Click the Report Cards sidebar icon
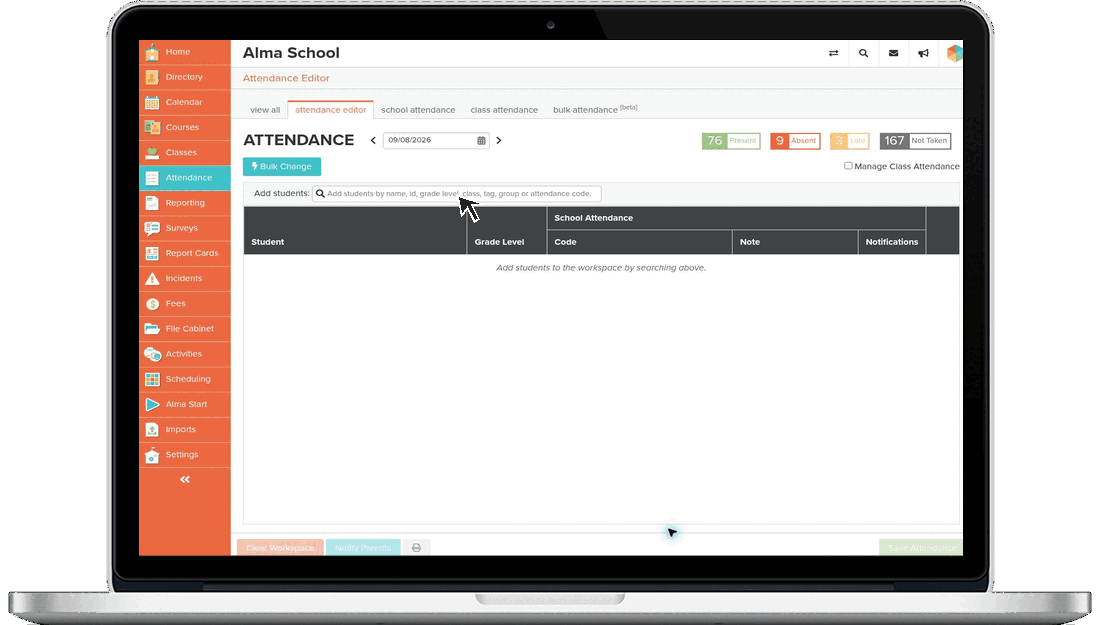The height and width of the screenshot is (625, 1100). [152, 253]
